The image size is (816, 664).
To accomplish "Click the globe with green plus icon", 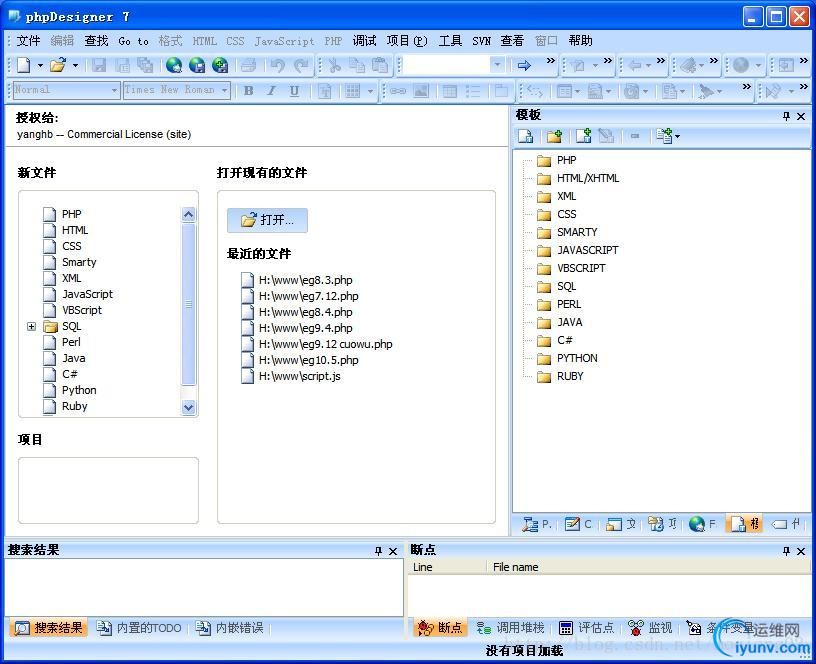I will point(220,65).
